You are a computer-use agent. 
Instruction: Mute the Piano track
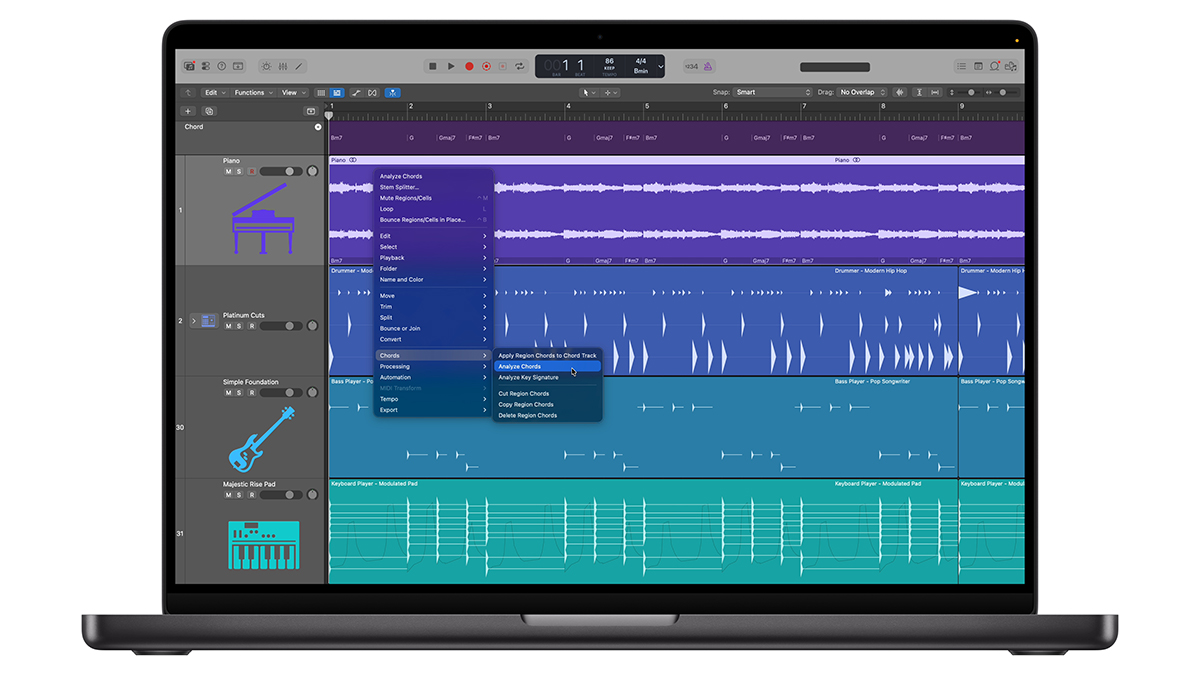(227, 171)
